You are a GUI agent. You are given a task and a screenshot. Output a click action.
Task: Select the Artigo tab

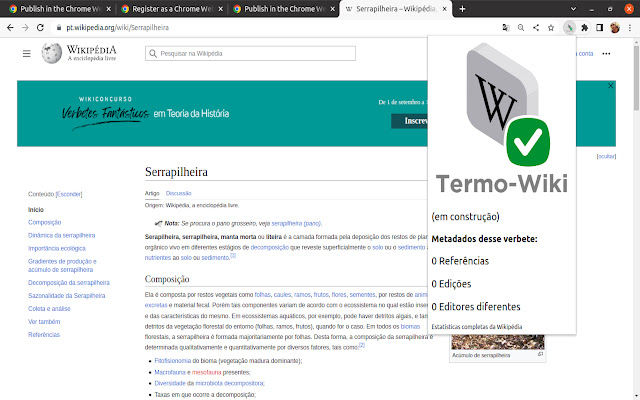[152, 193]
